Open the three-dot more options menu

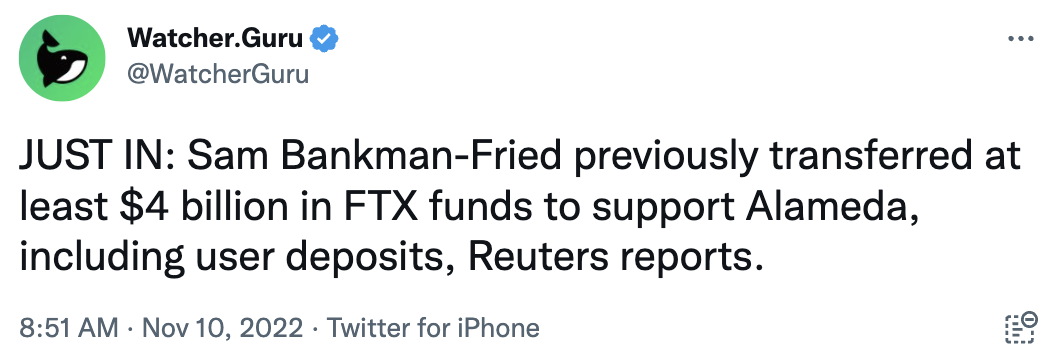[x=1020, y=39]
